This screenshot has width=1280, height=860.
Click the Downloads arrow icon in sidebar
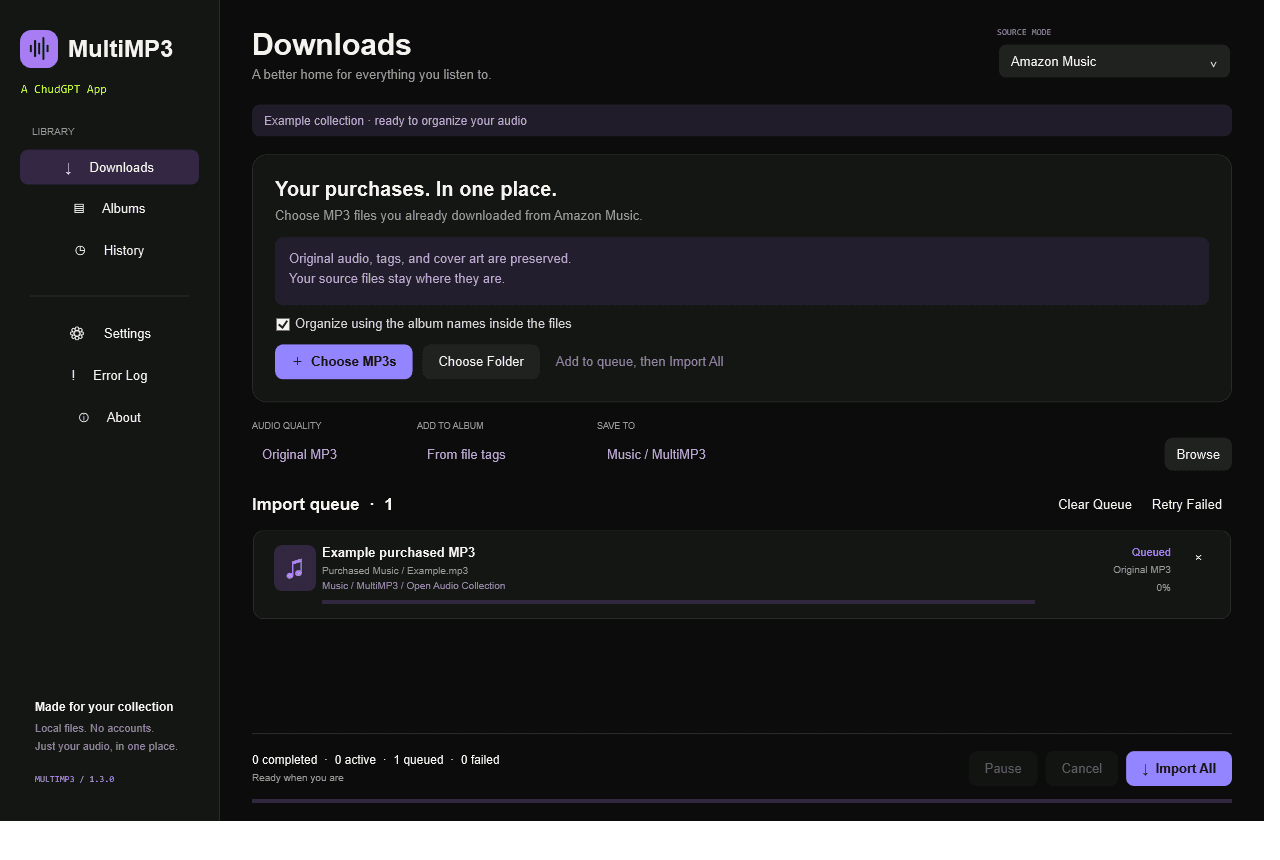click(x=68, y=168)
